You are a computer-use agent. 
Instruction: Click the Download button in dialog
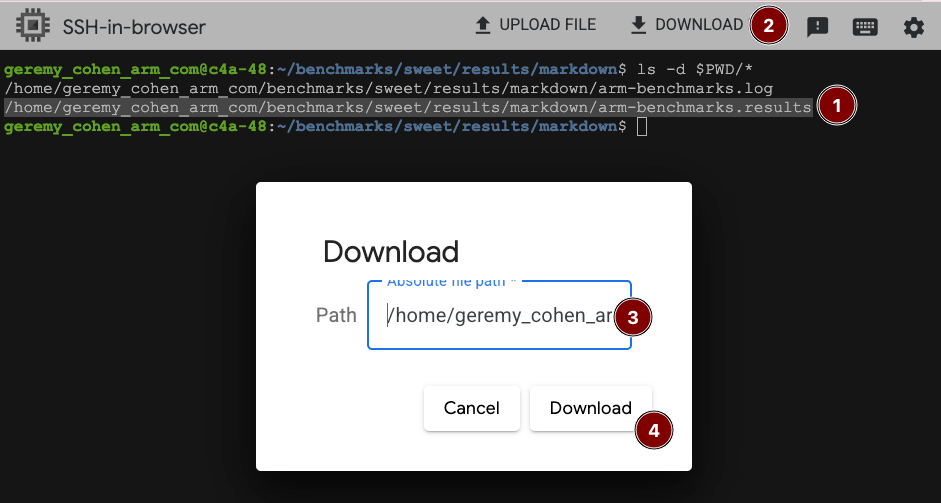(591, 408)
